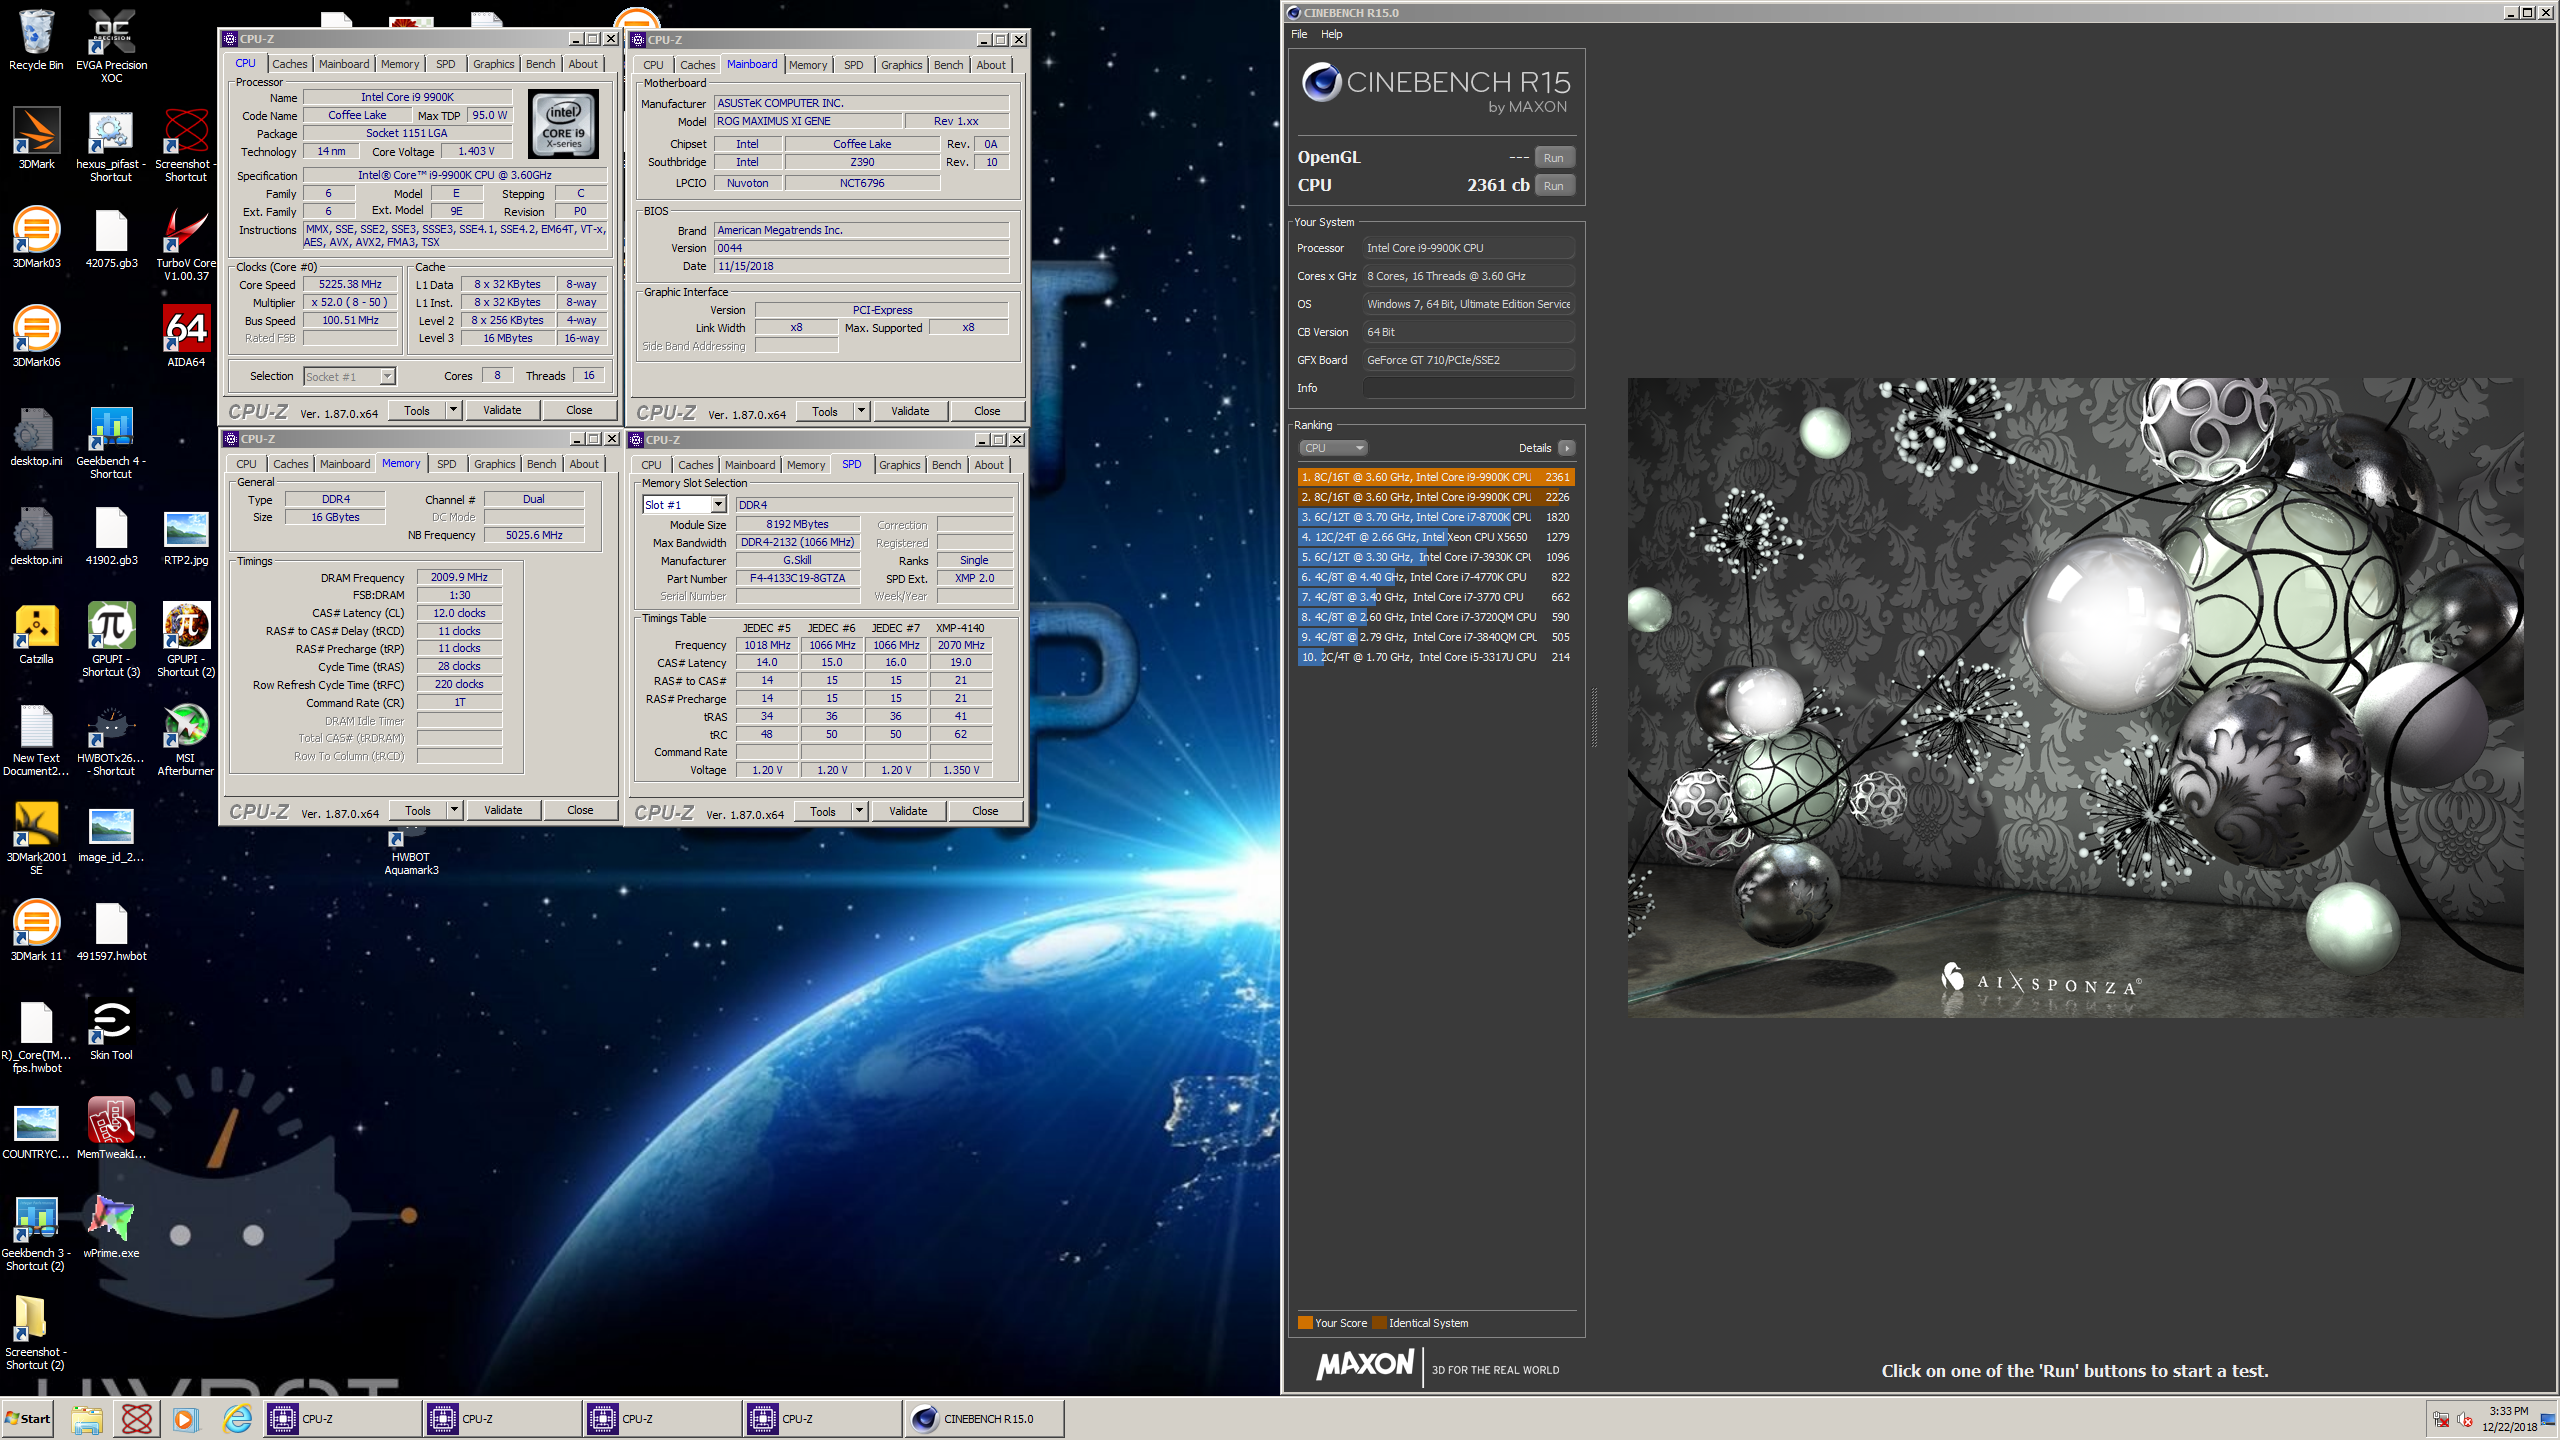Screen dimensions: 2560x1440
Task: Expand ranking Details arrow in Cinebench
Action: (x=1567, y=448)
